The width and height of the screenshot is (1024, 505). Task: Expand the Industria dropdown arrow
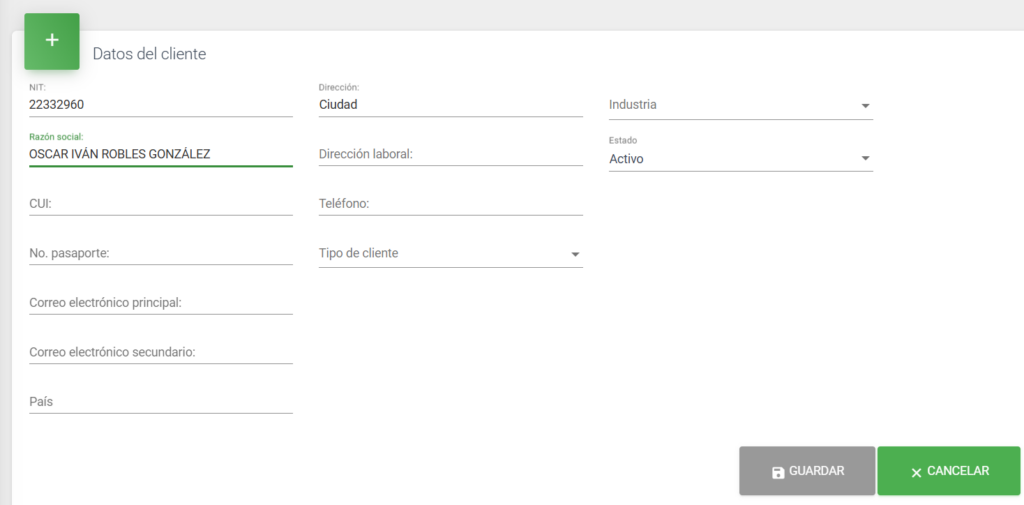point(865,106)
